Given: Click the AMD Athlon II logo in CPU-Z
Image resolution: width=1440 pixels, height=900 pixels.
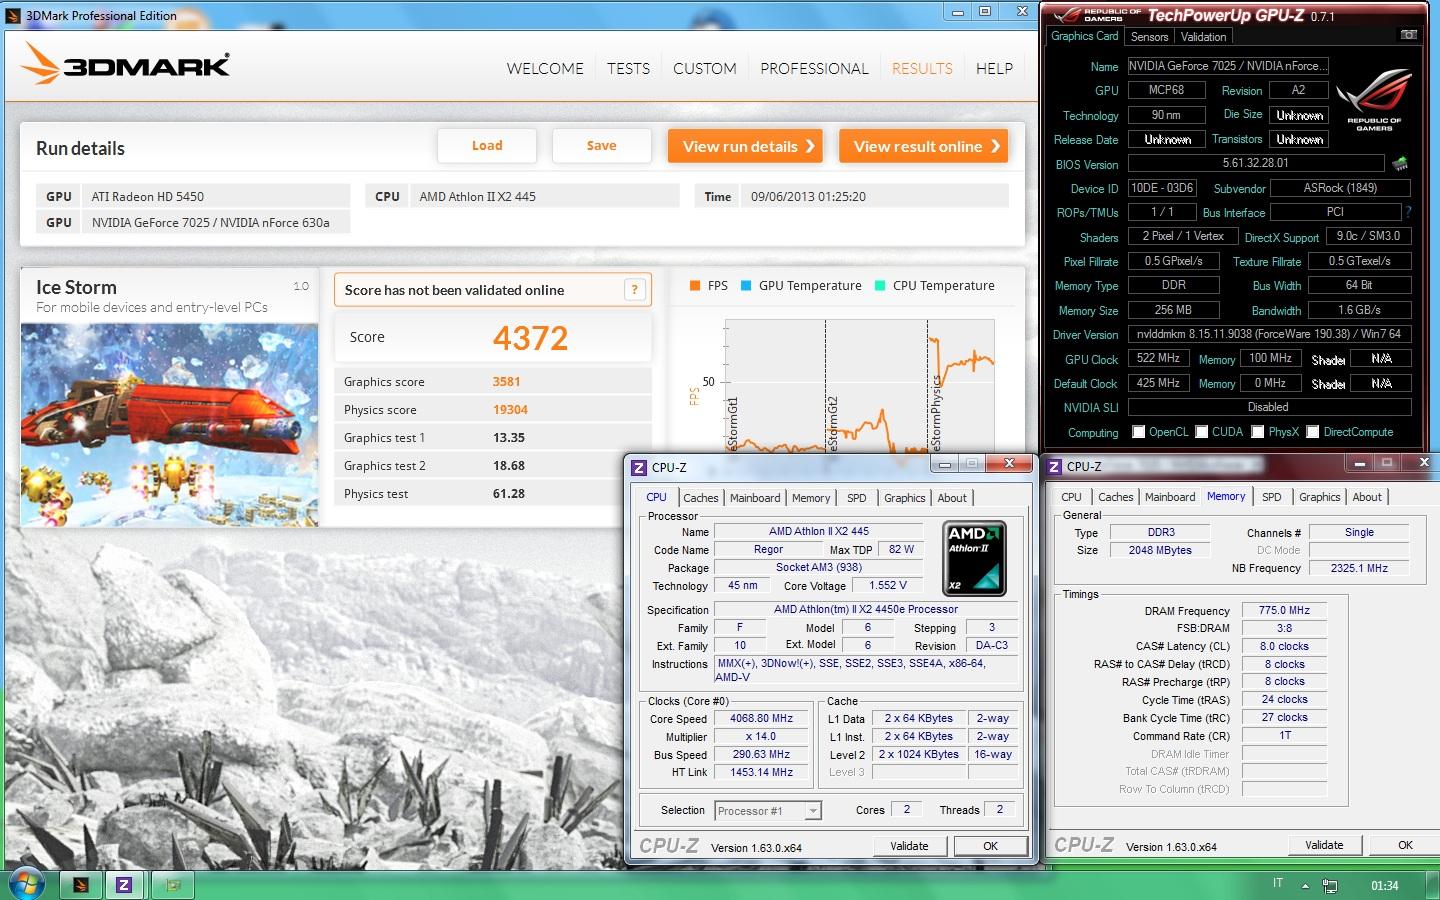Looking at the screenshot, I should tap(975, 558).
